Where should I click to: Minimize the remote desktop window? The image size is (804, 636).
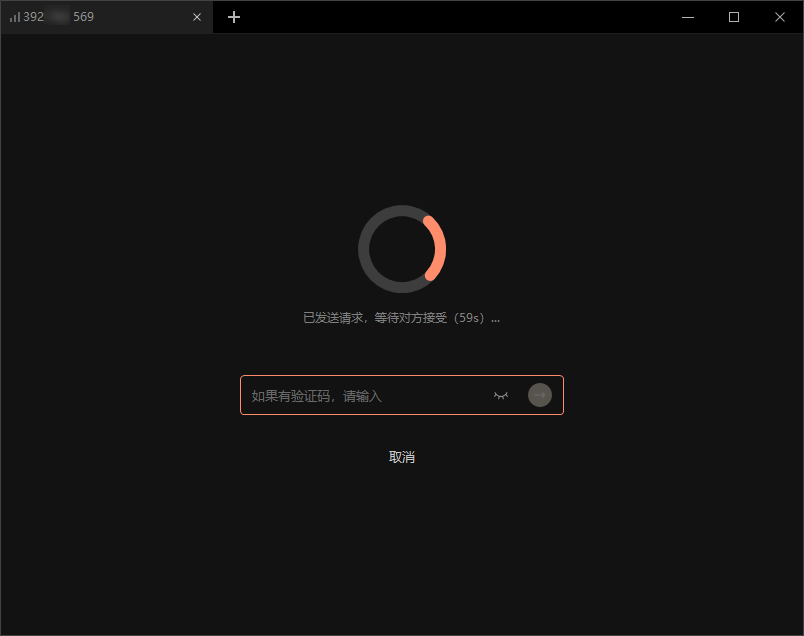click(688, 17)
